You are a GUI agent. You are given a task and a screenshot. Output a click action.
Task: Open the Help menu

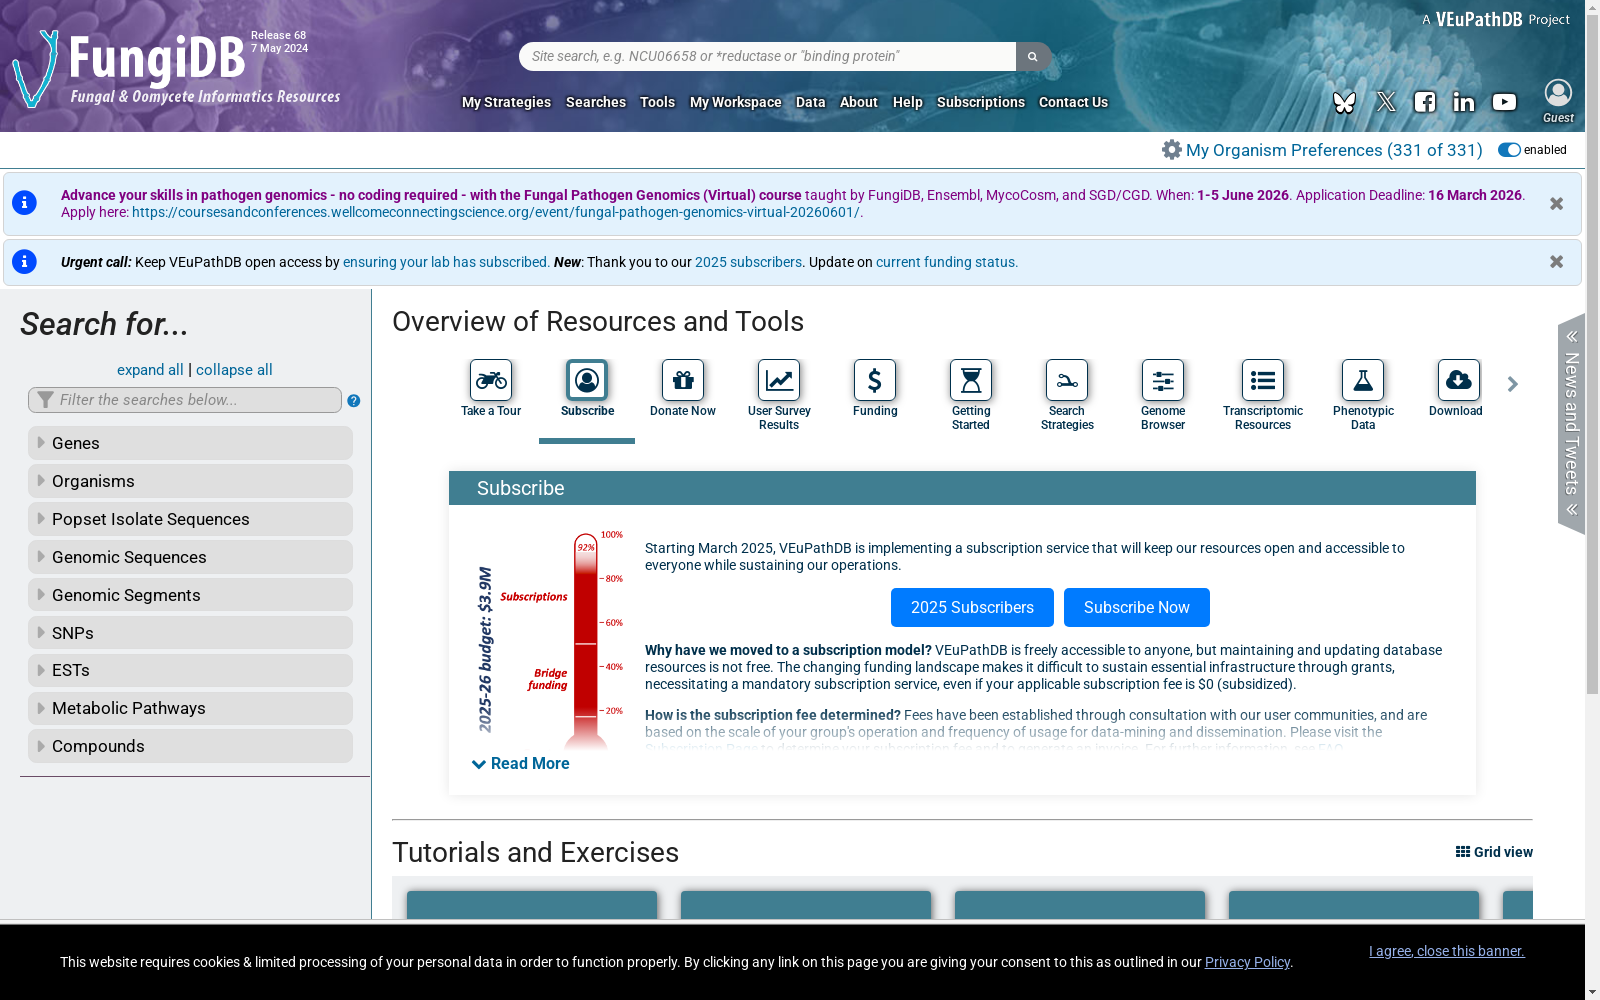coord(908,102)
